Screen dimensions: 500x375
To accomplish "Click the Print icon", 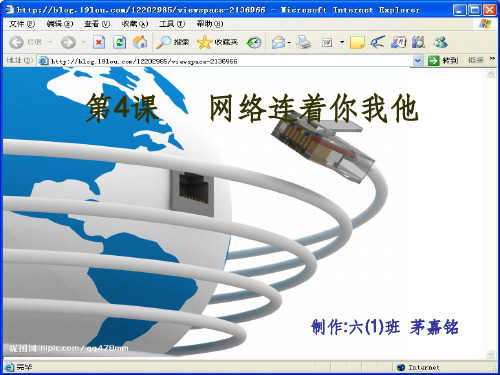I will (x=303, y=42).
